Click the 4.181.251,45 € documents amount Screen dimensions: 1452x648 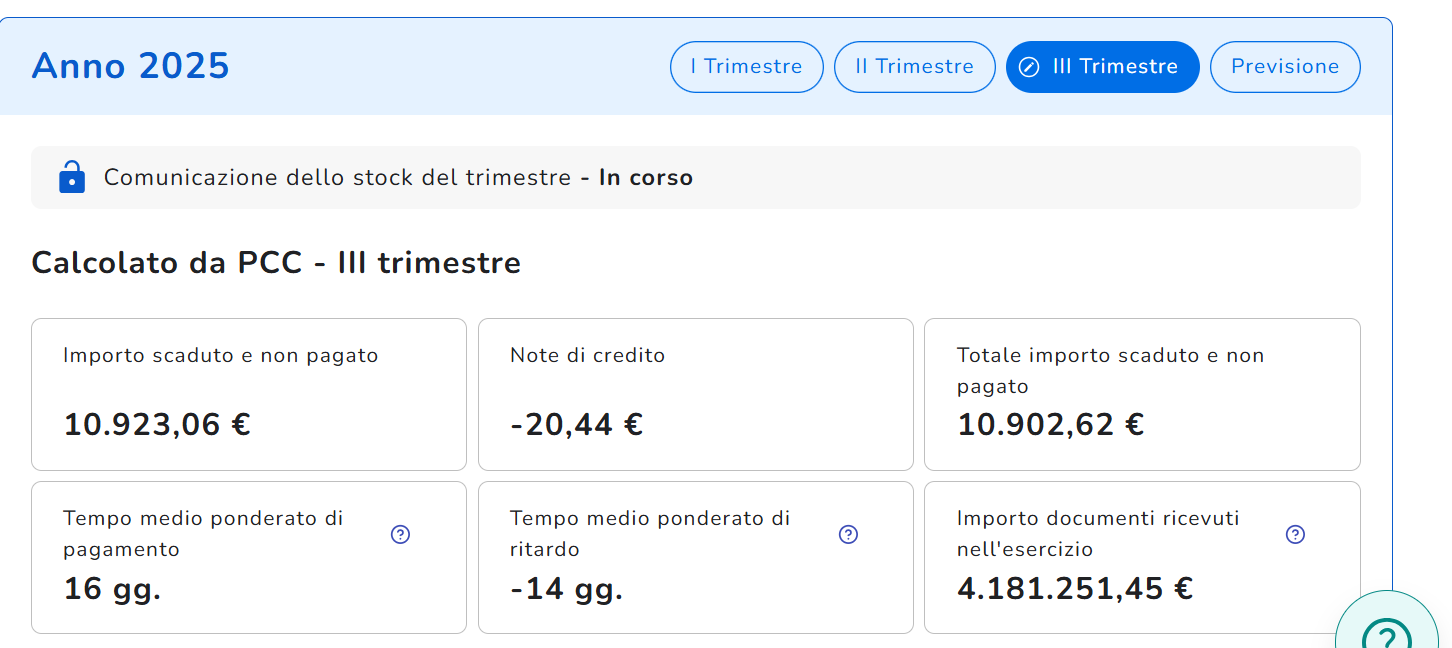tap(1074, 589)
